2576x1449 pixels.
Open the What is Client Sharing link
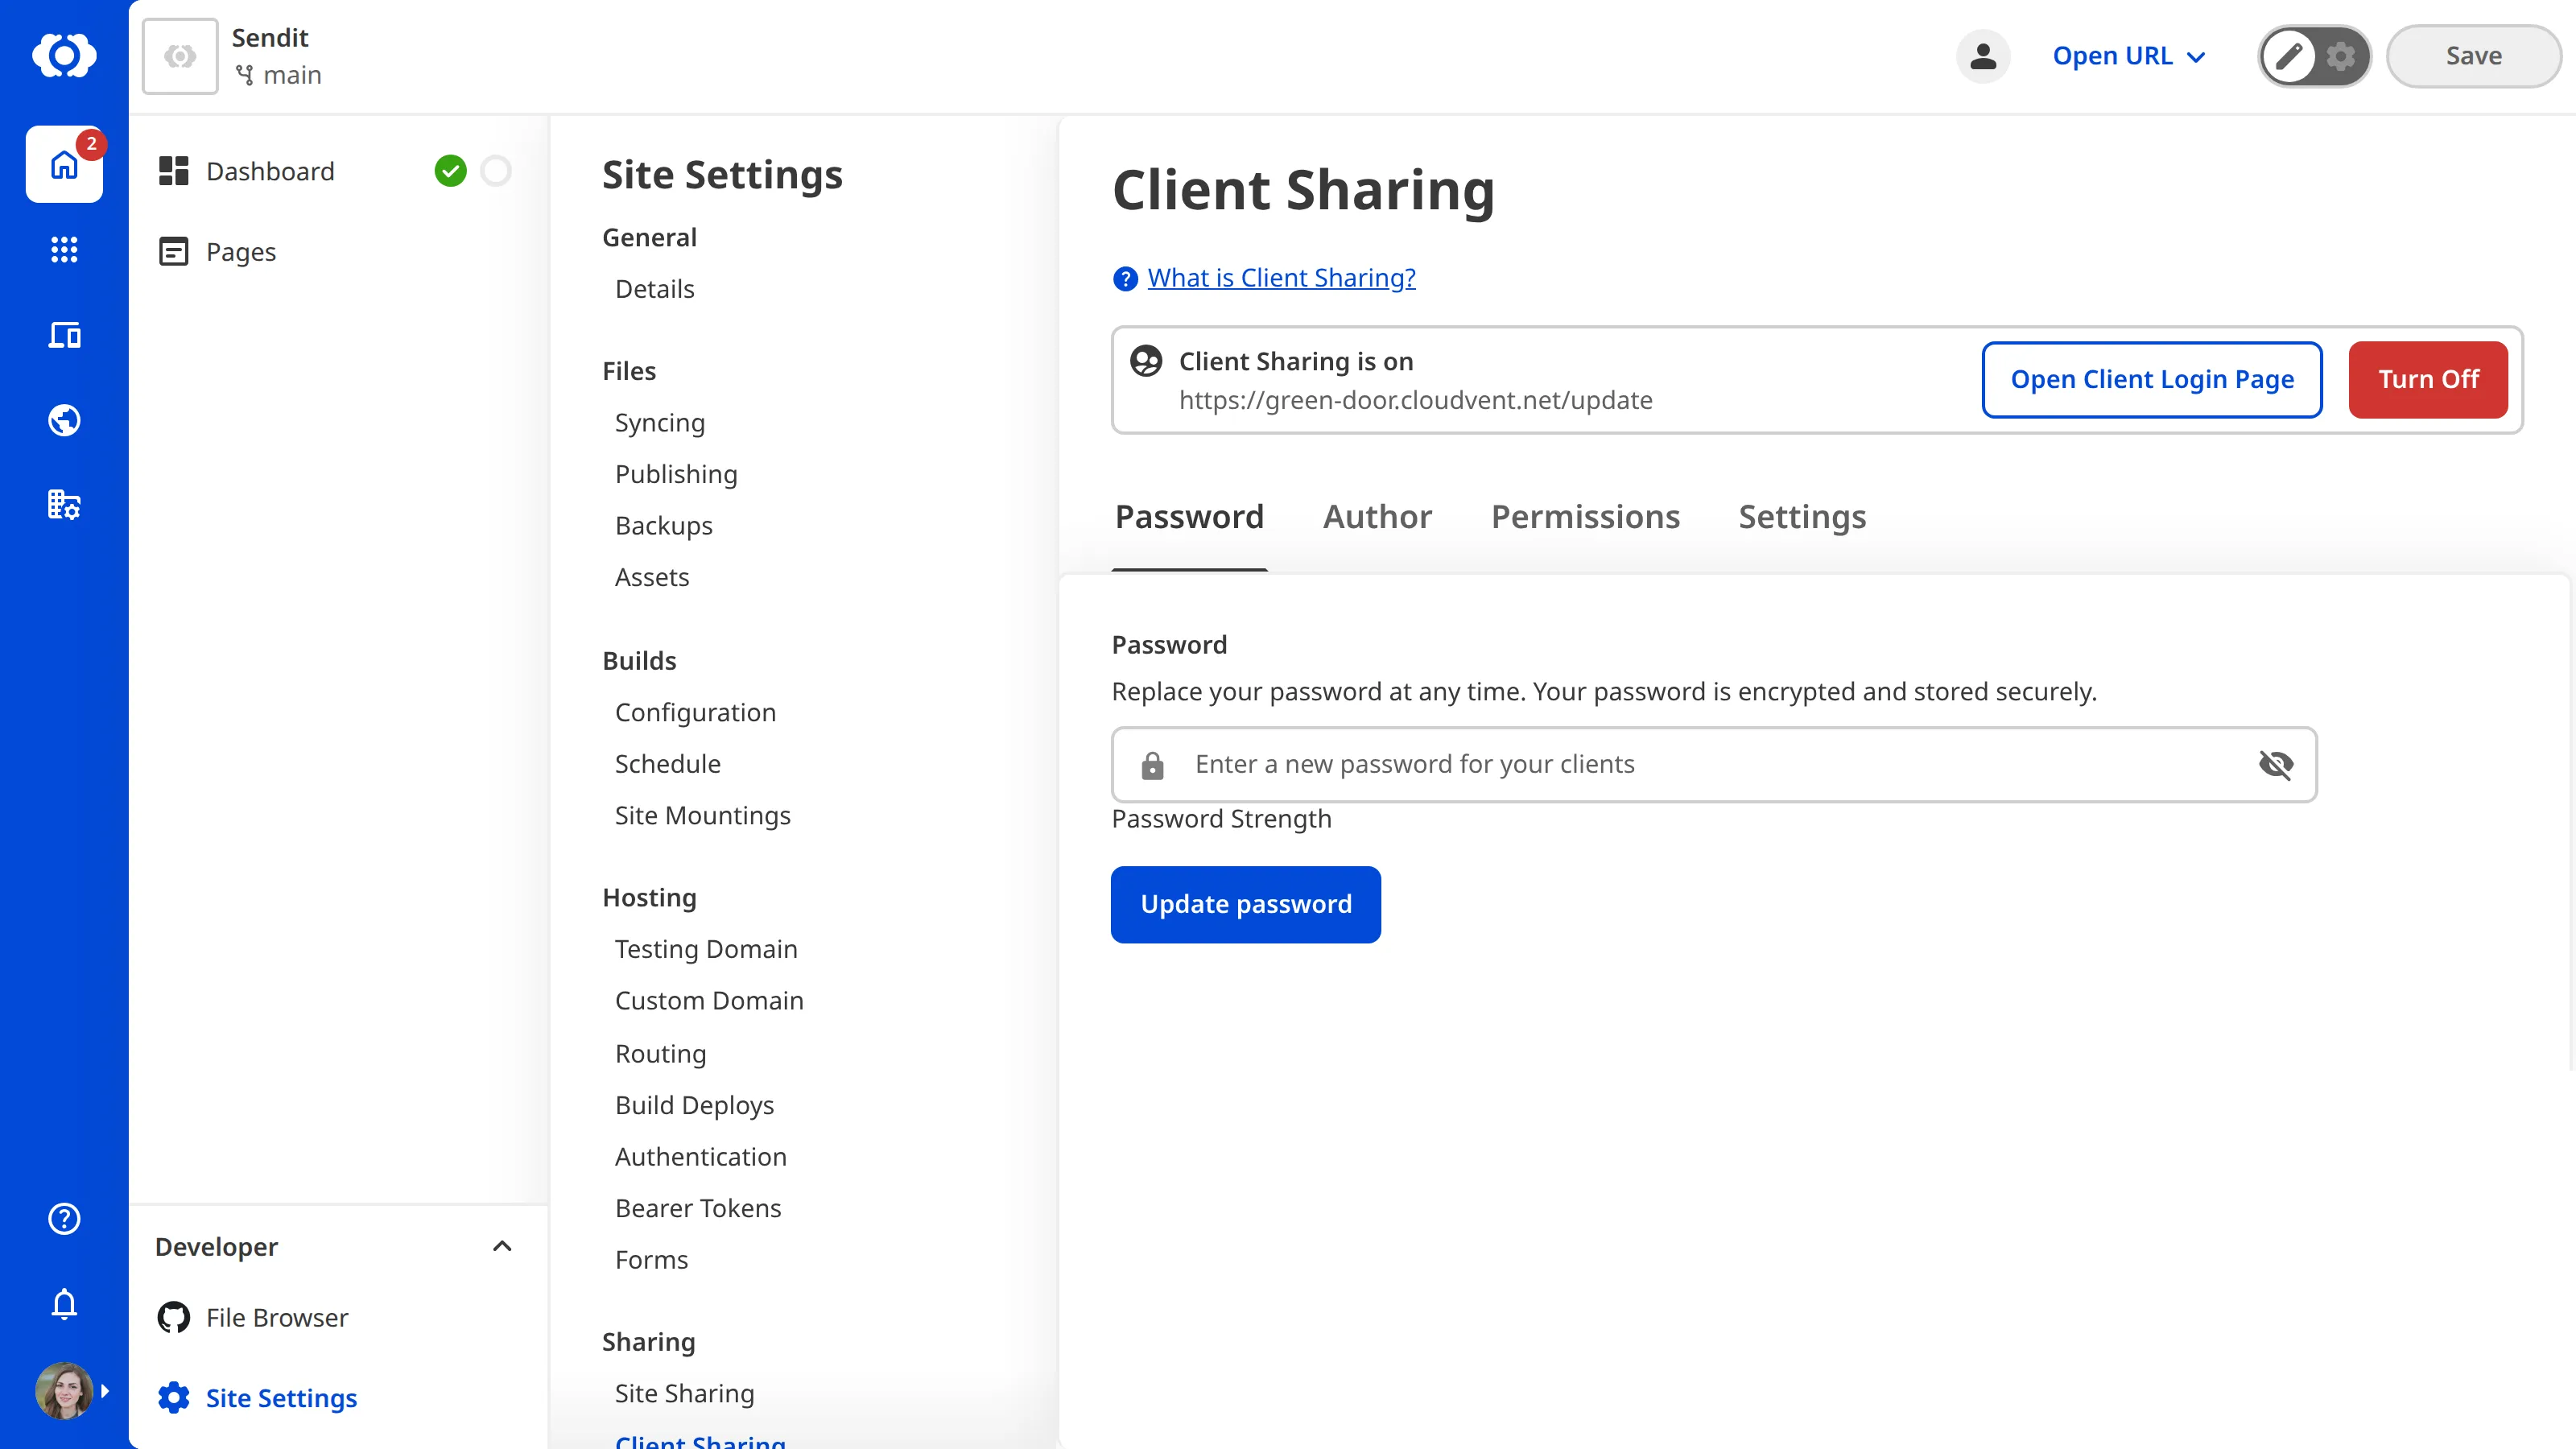(1281, 278)
